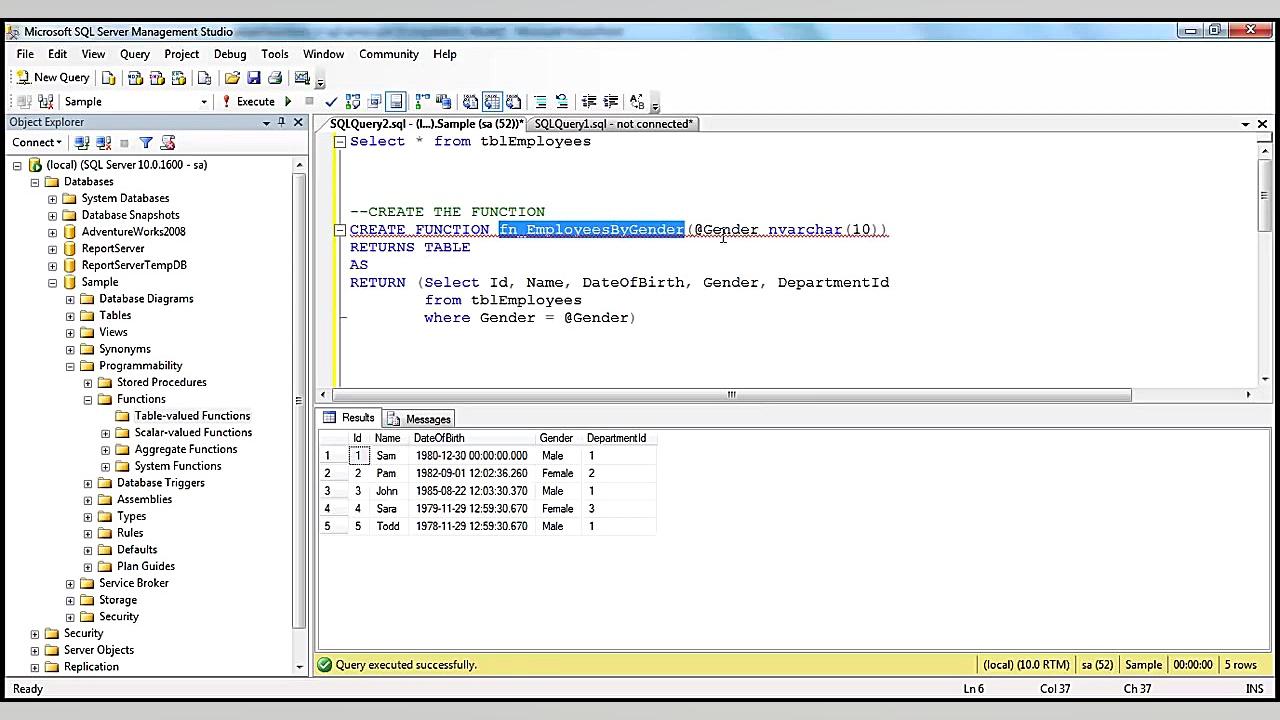
Task: Click the Comment Out Selected Lines icon
Action: click(x=540, y=101)
